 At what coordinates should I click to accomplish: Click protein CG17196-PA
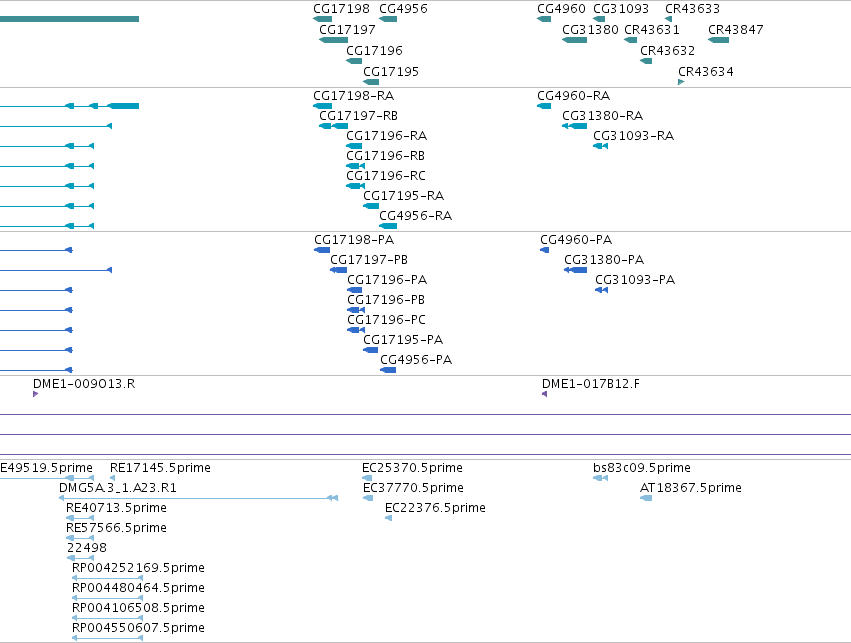354,290
